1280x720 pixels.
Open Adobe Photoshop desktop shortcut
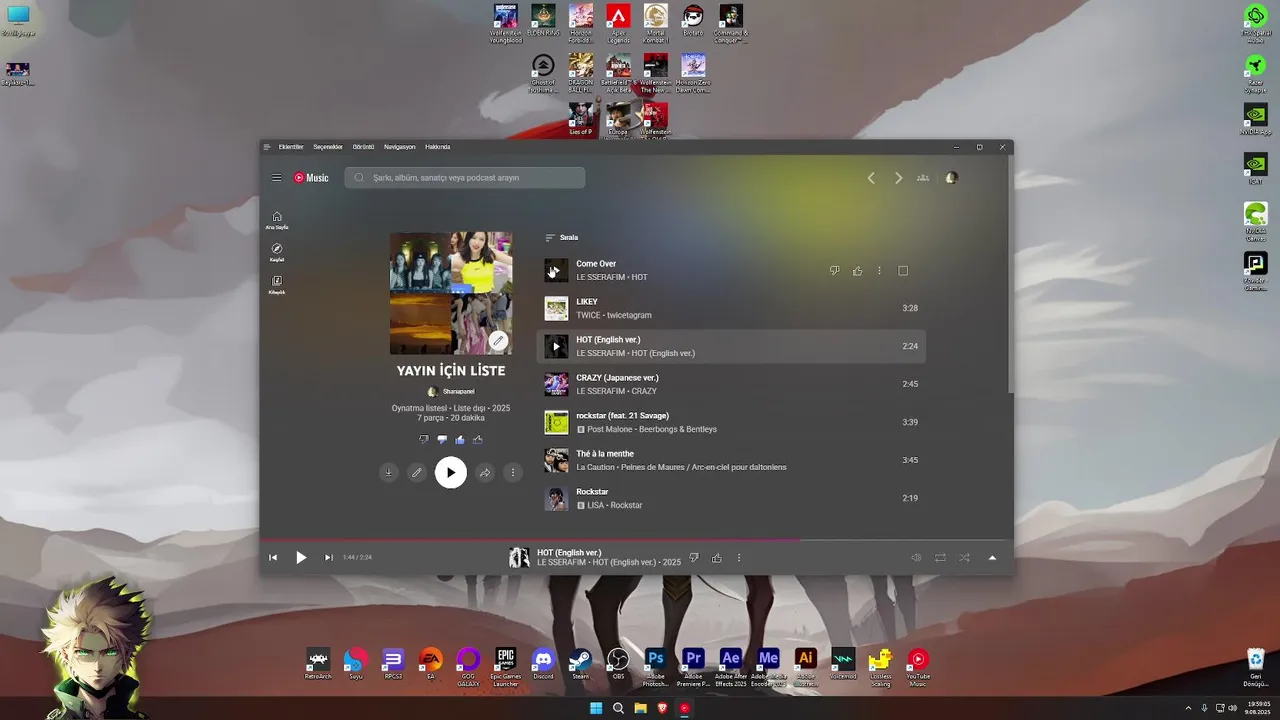tap(656, 667)
